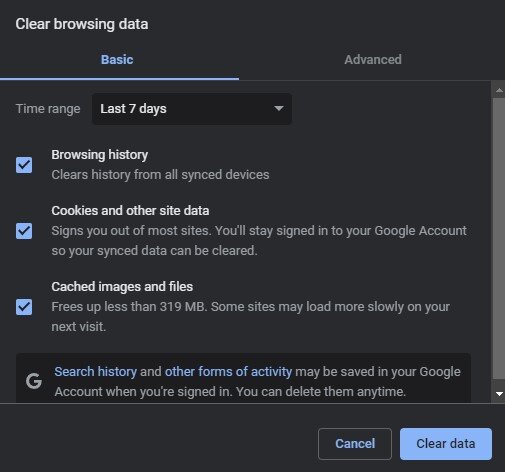Viewport: 505px width, 472px height.
Task: Click the scrollbar down arrow
Action: tap(499, 394)
